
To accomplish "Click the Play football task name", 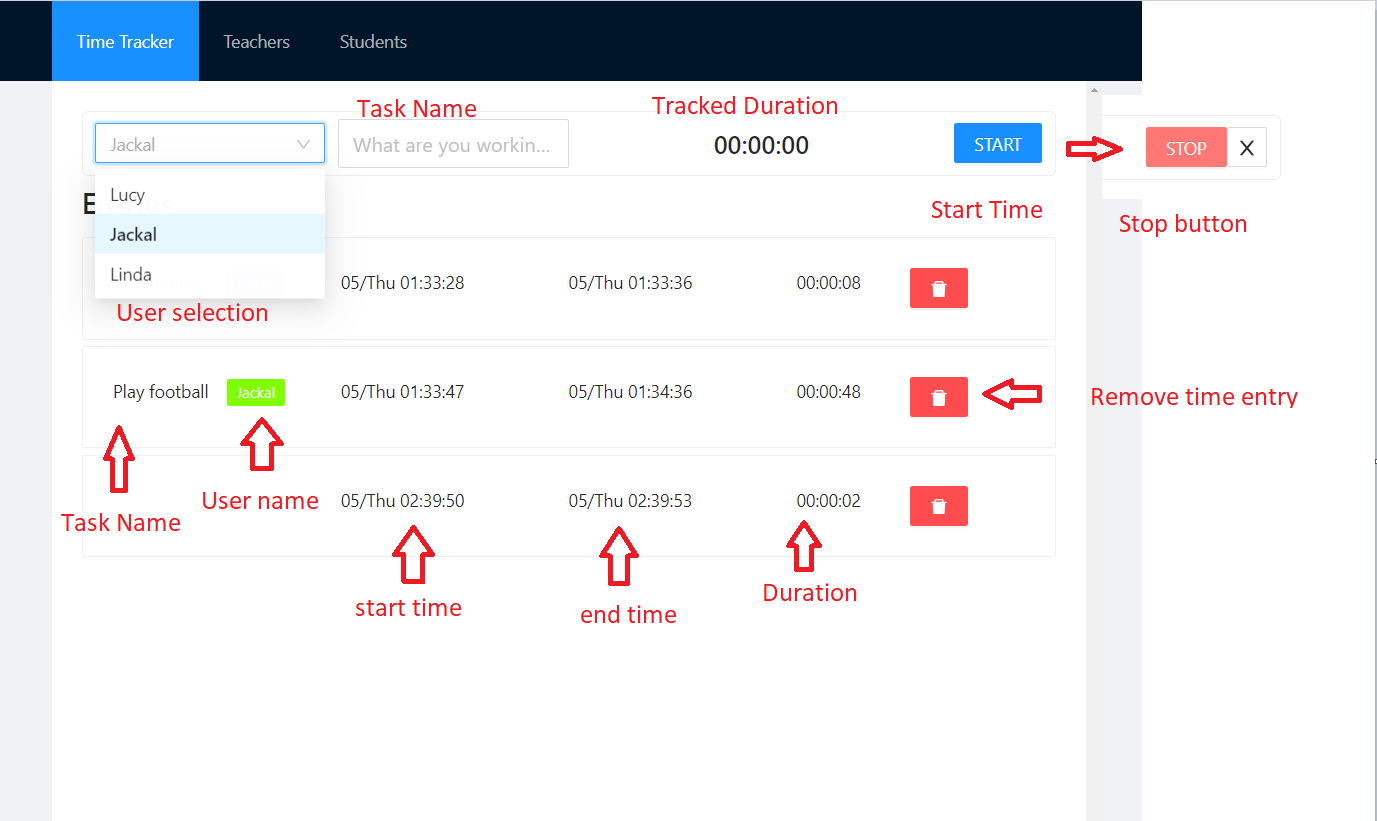I will pos(160,391).
